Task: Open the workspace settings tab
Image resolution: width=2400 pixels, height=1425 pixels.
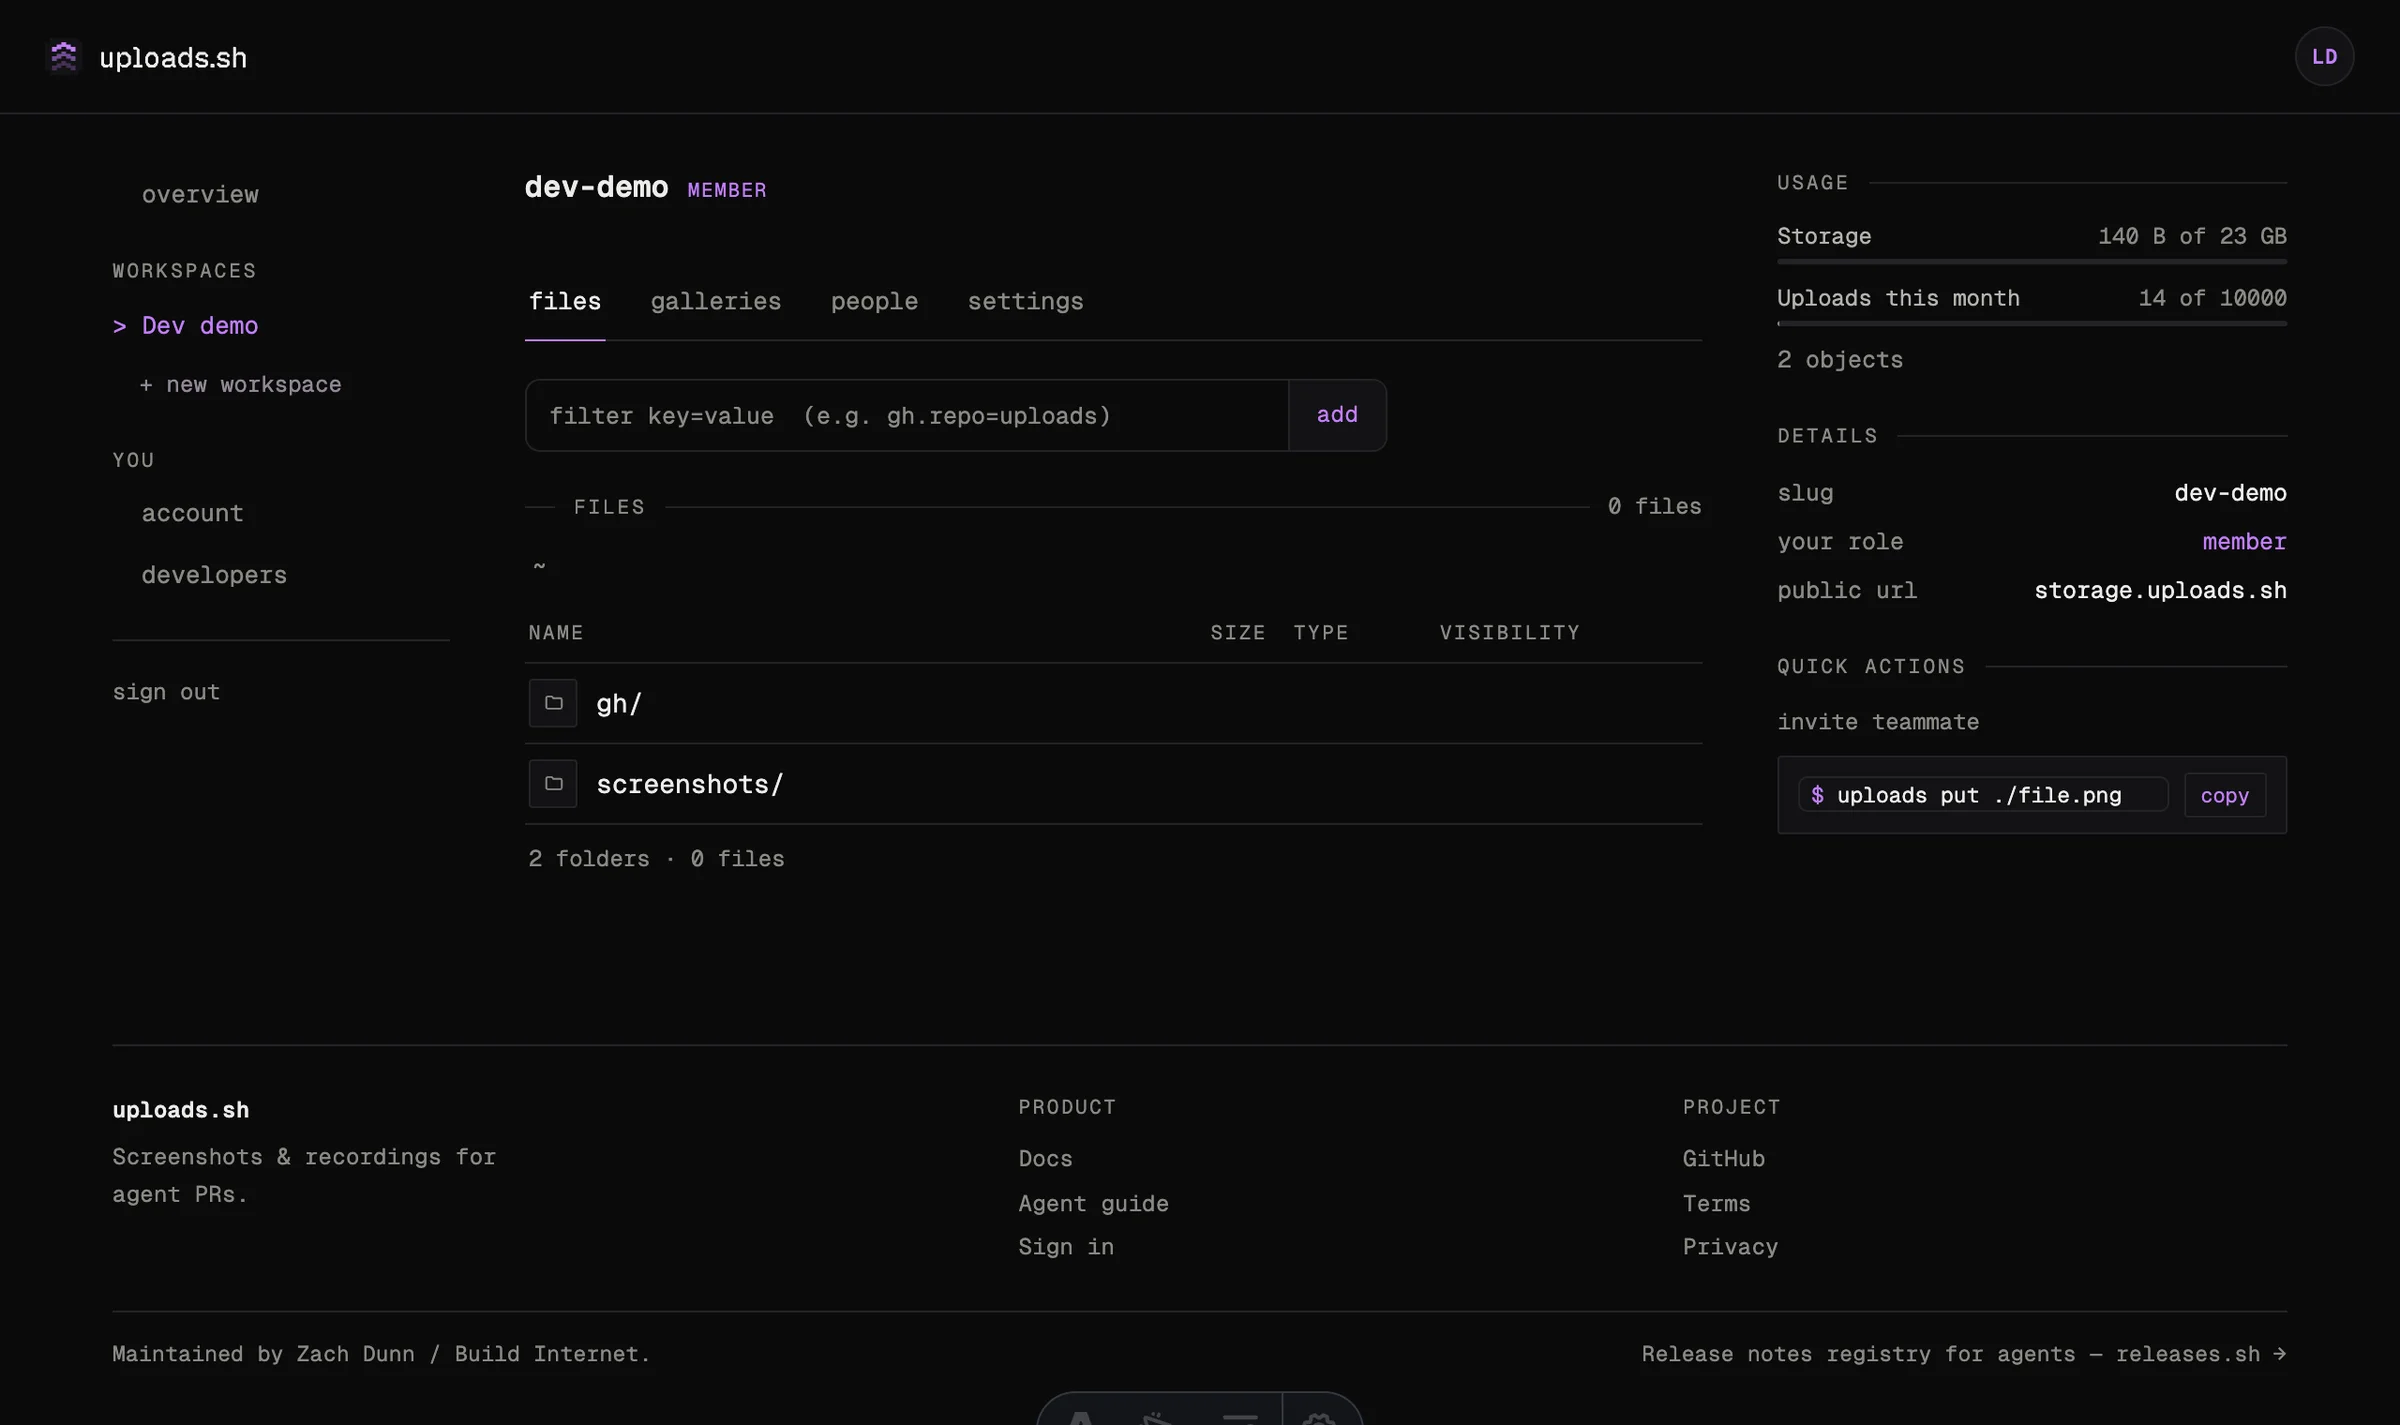Action: click(1025, 301)
